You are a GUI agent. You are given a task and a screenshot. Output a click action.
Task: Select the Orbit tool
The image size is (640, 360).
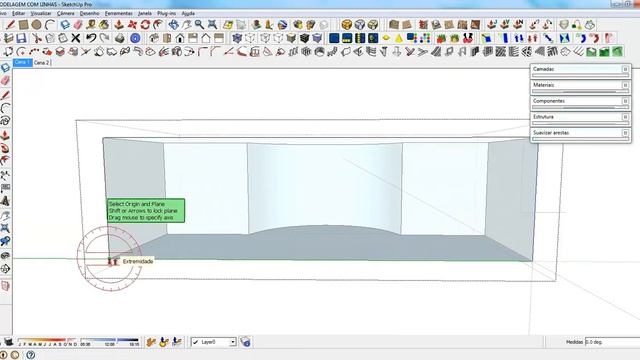click(x=173, y=25)
